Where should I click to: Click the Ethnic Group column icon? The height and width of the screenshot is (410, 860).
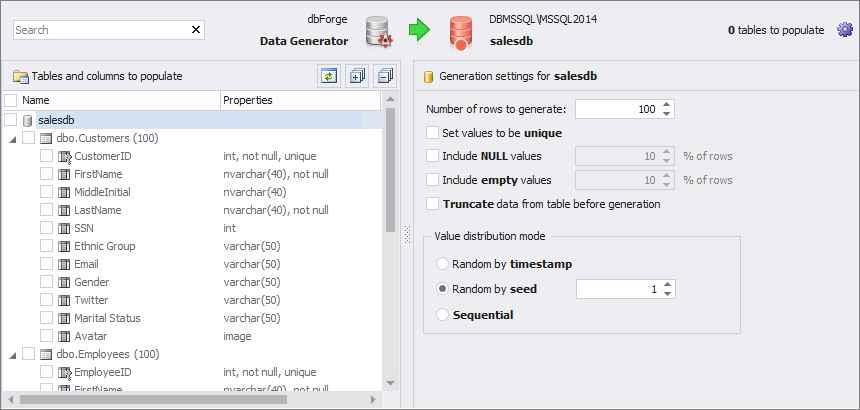pyautogui.click(x=64, y=246)
